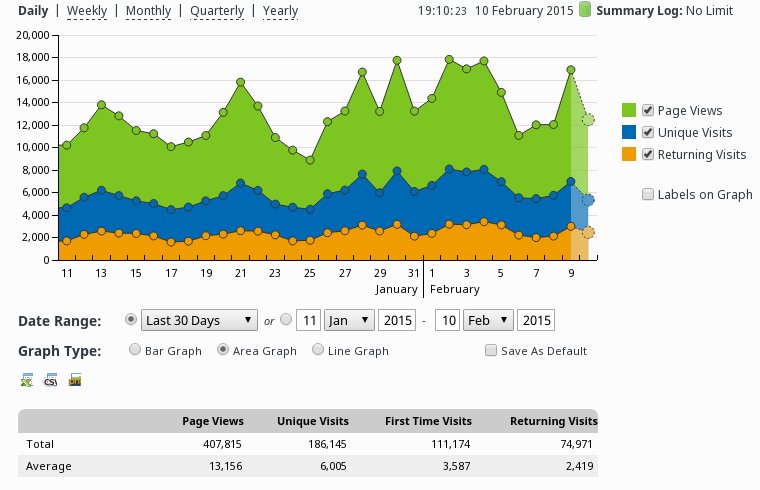Switch to the Quarterly view

(x=217, y=11)
